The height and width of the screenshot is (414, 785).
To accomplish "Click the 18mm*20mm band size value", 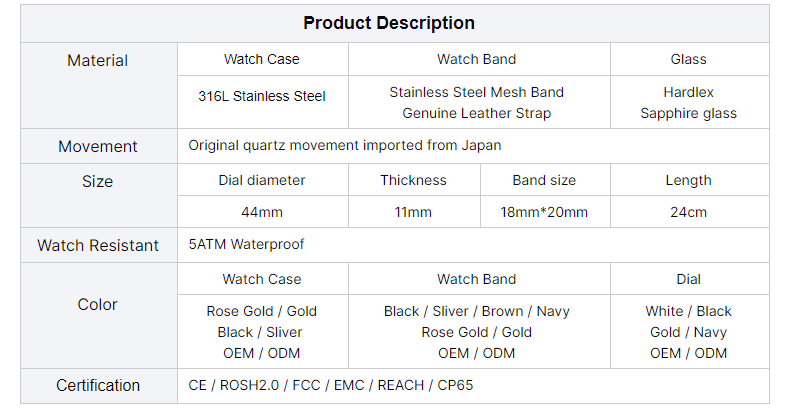I will [x=544, y=212].
